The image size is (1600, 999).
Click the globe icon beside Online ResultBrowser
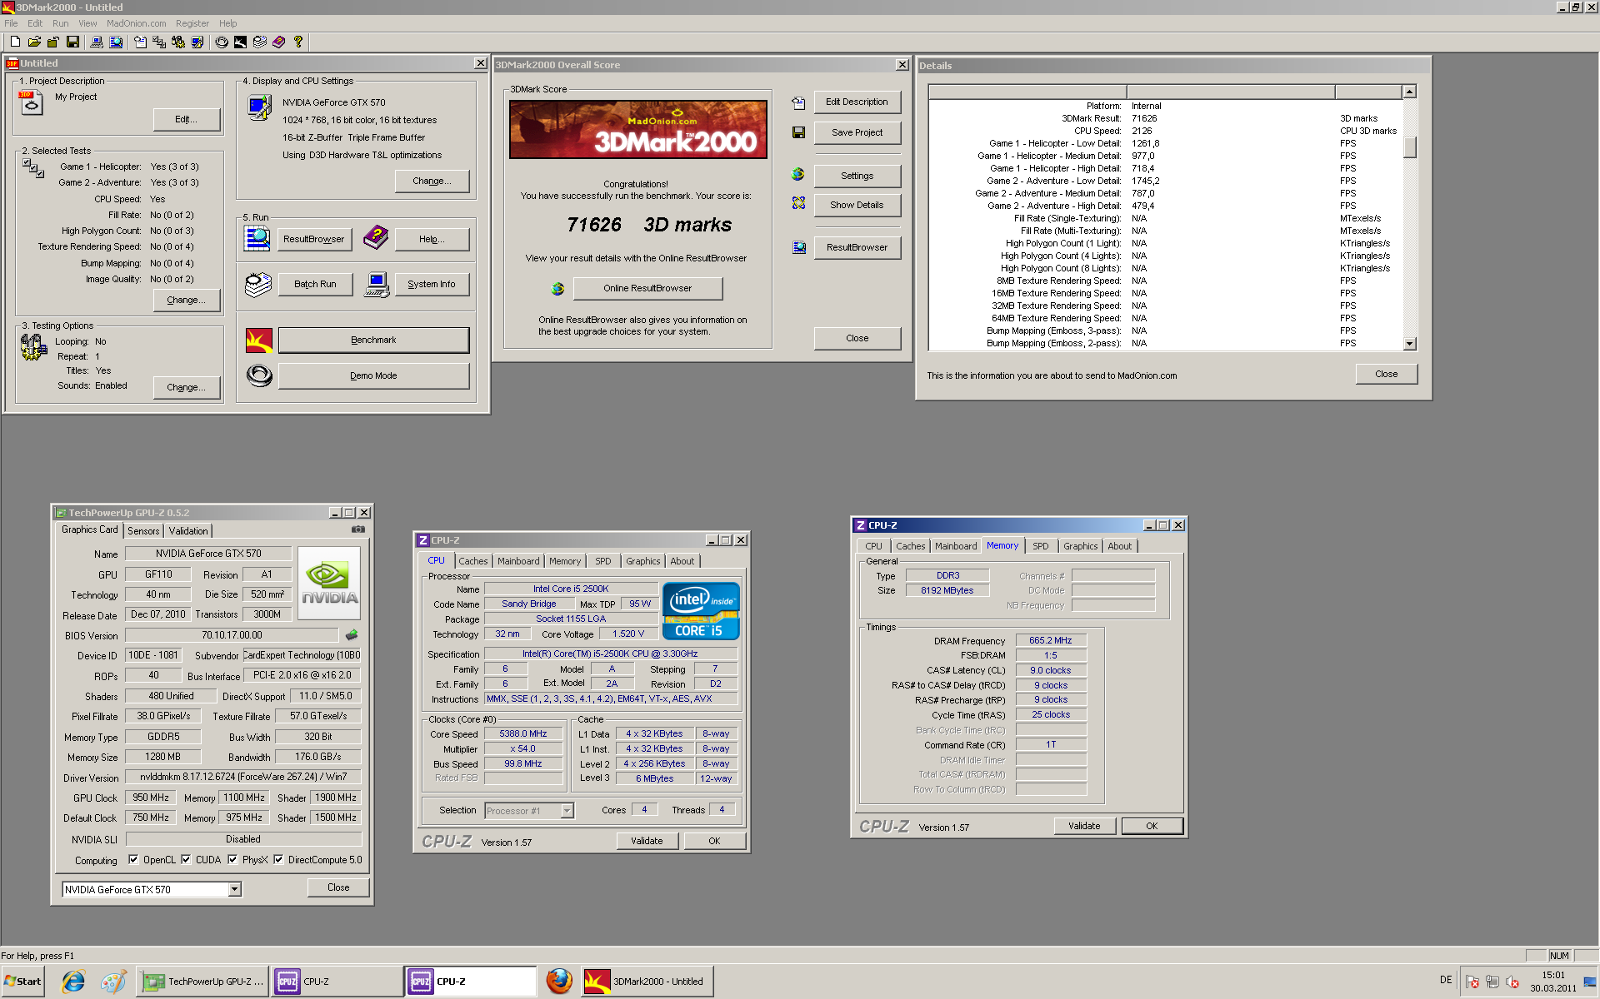point(558,289)
